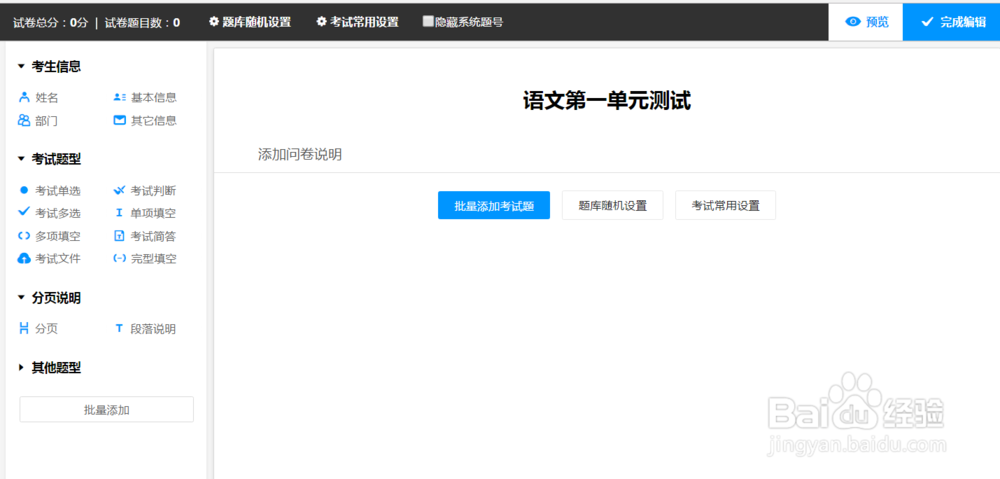The image size is (1000, 479).
Task: Insert a 分页 page break
Action: point(38,328)
